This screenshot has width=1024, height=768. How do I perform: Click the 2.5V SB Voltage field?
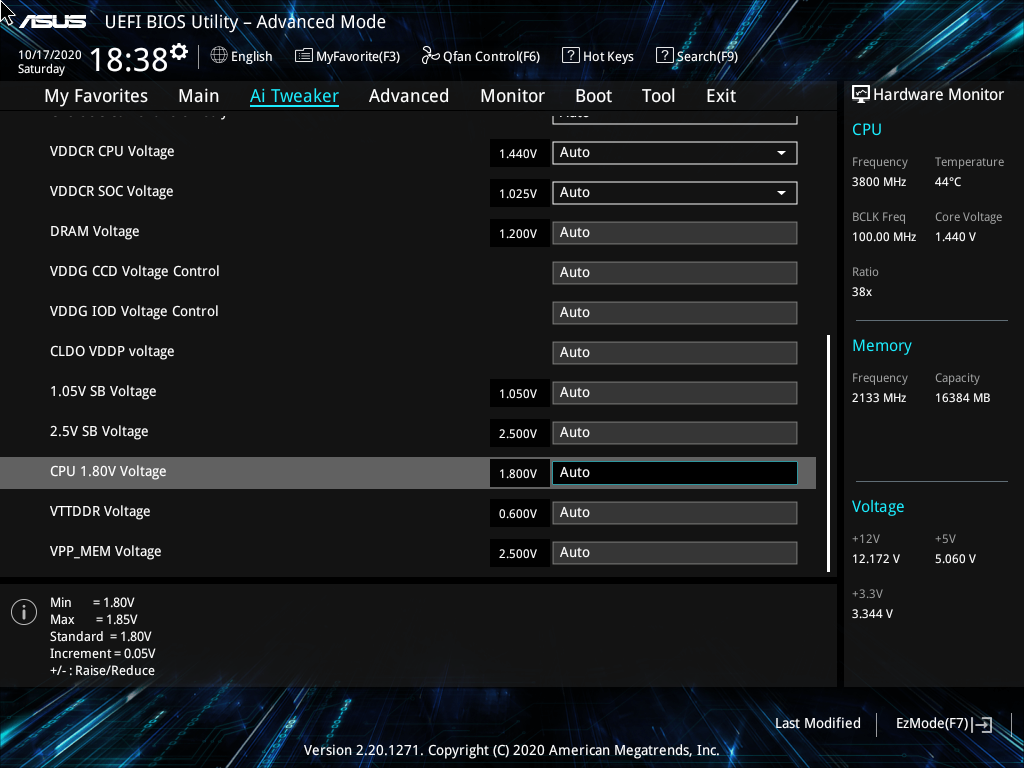tap(675, 433)
